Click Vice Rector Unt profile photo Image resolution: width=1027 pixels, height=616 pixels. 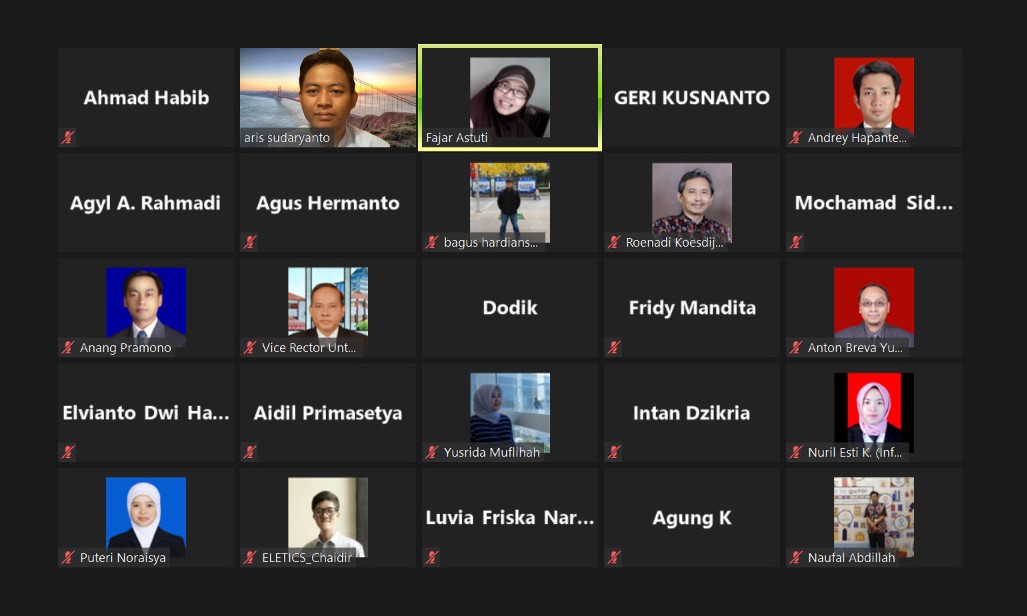[327, 303]
